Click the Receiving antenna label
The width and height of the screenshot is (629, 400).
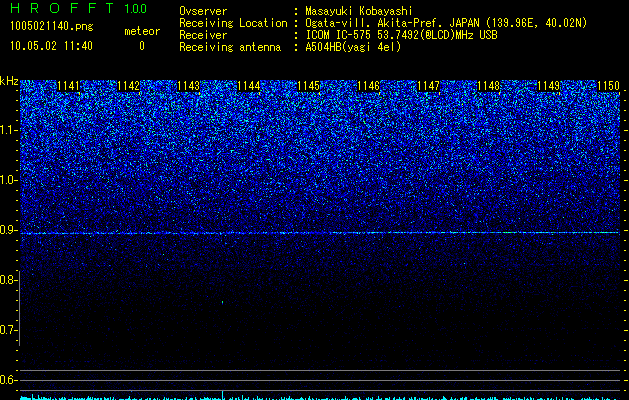point(230,47)
